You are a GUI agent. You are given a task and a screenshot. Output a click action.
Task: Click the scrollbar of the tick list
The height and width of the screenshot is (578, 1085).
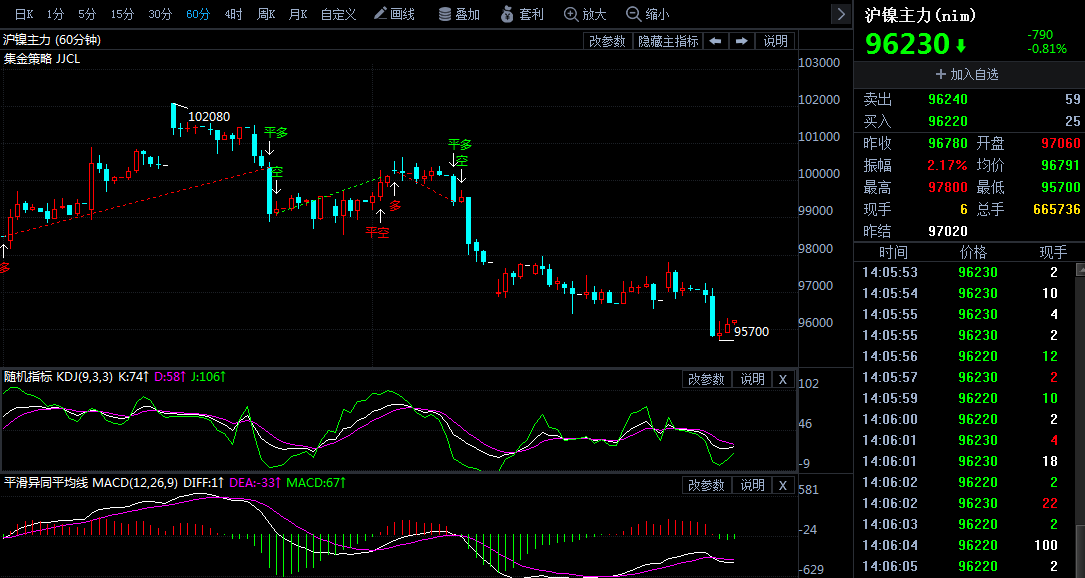tap(1079, 419)
